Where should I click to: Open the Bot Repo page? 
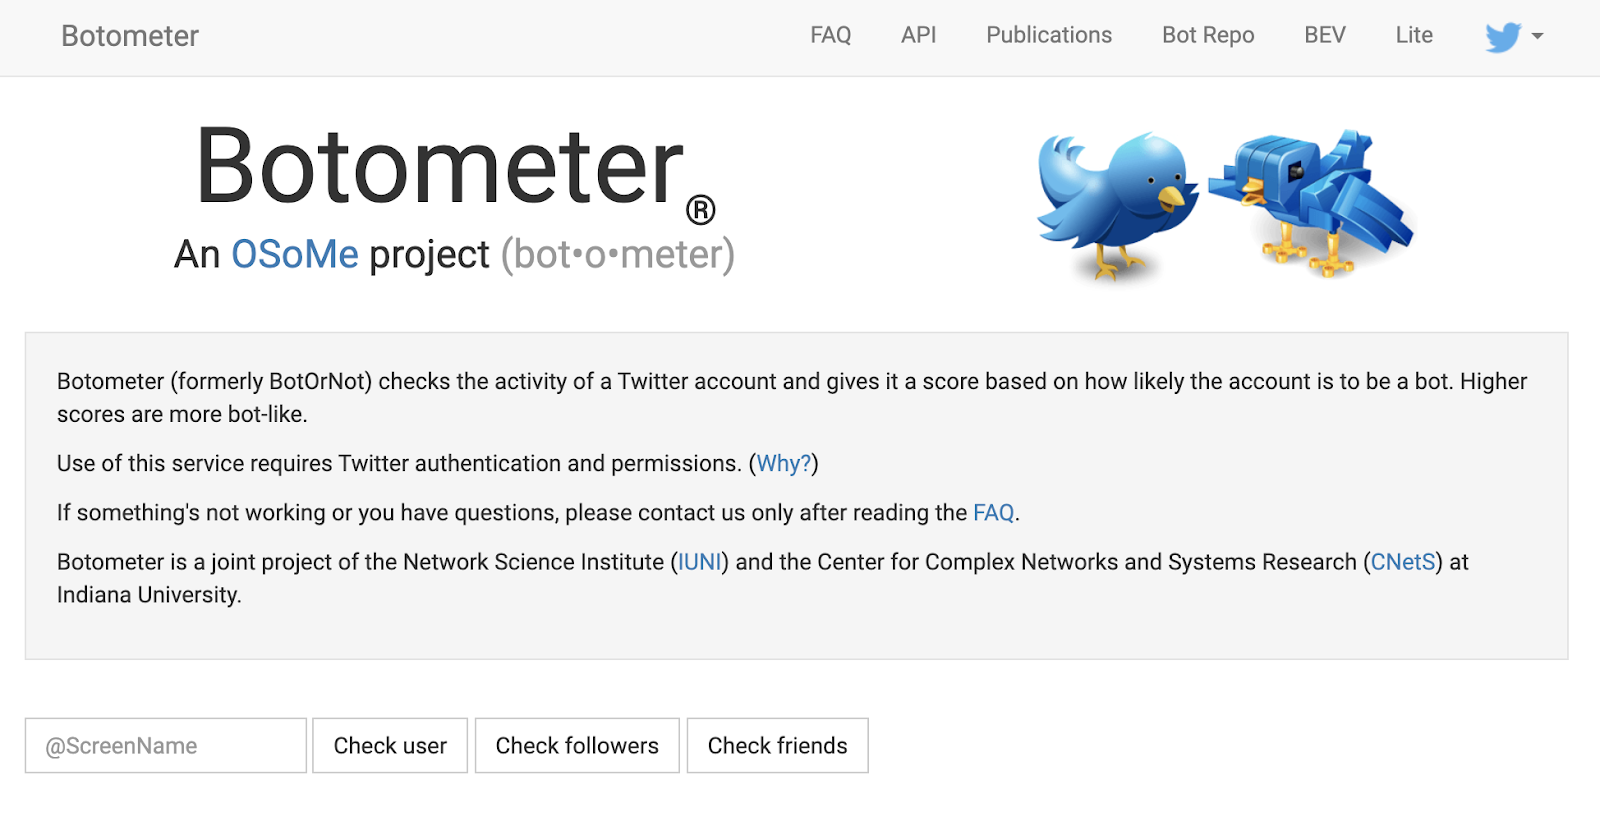1208,36
